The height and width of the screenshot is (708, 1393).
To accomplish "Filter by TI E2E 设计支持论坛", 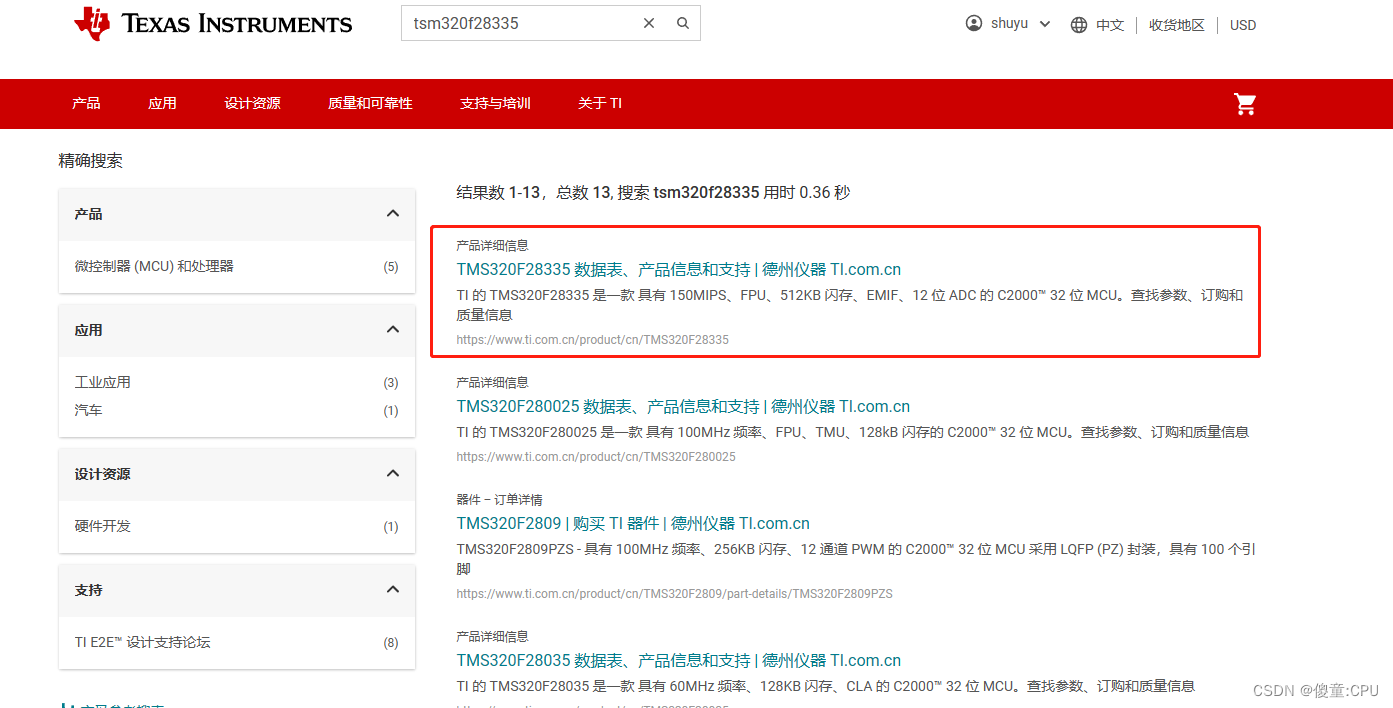I will (x=142, y=642).
